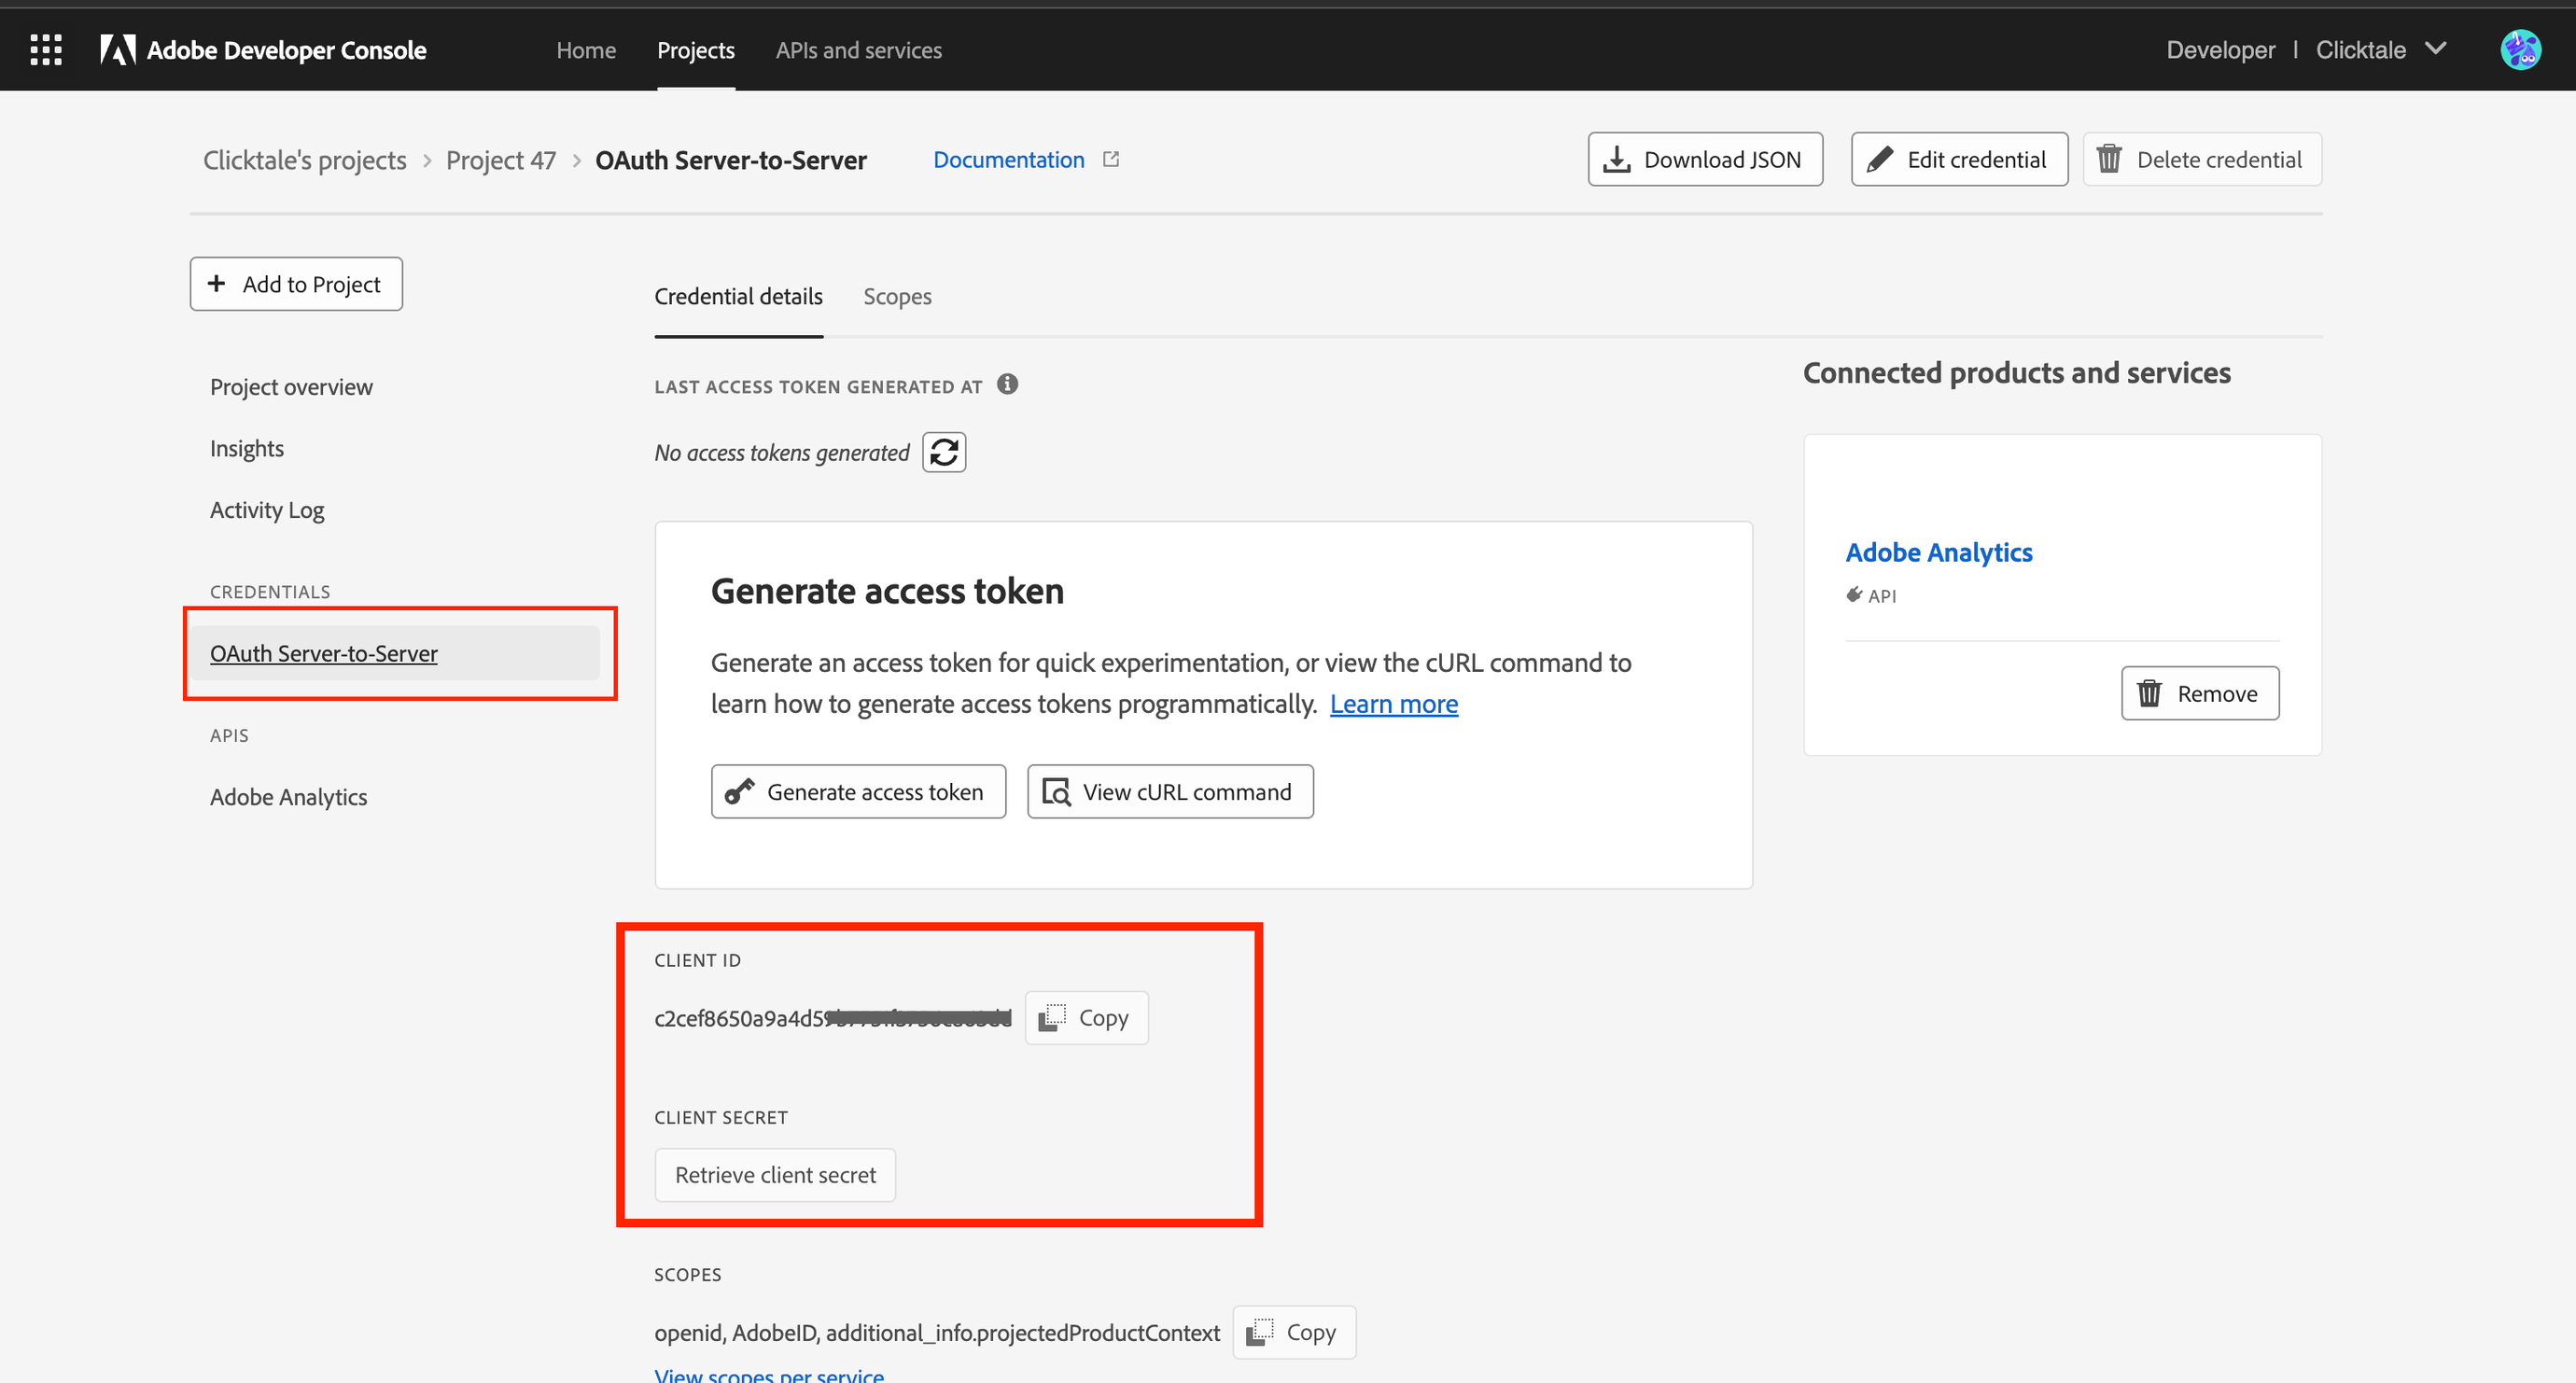Open Activity Log in sidebar
This screenshot has width=2576, height=1383.
click(x=267, y=510)
